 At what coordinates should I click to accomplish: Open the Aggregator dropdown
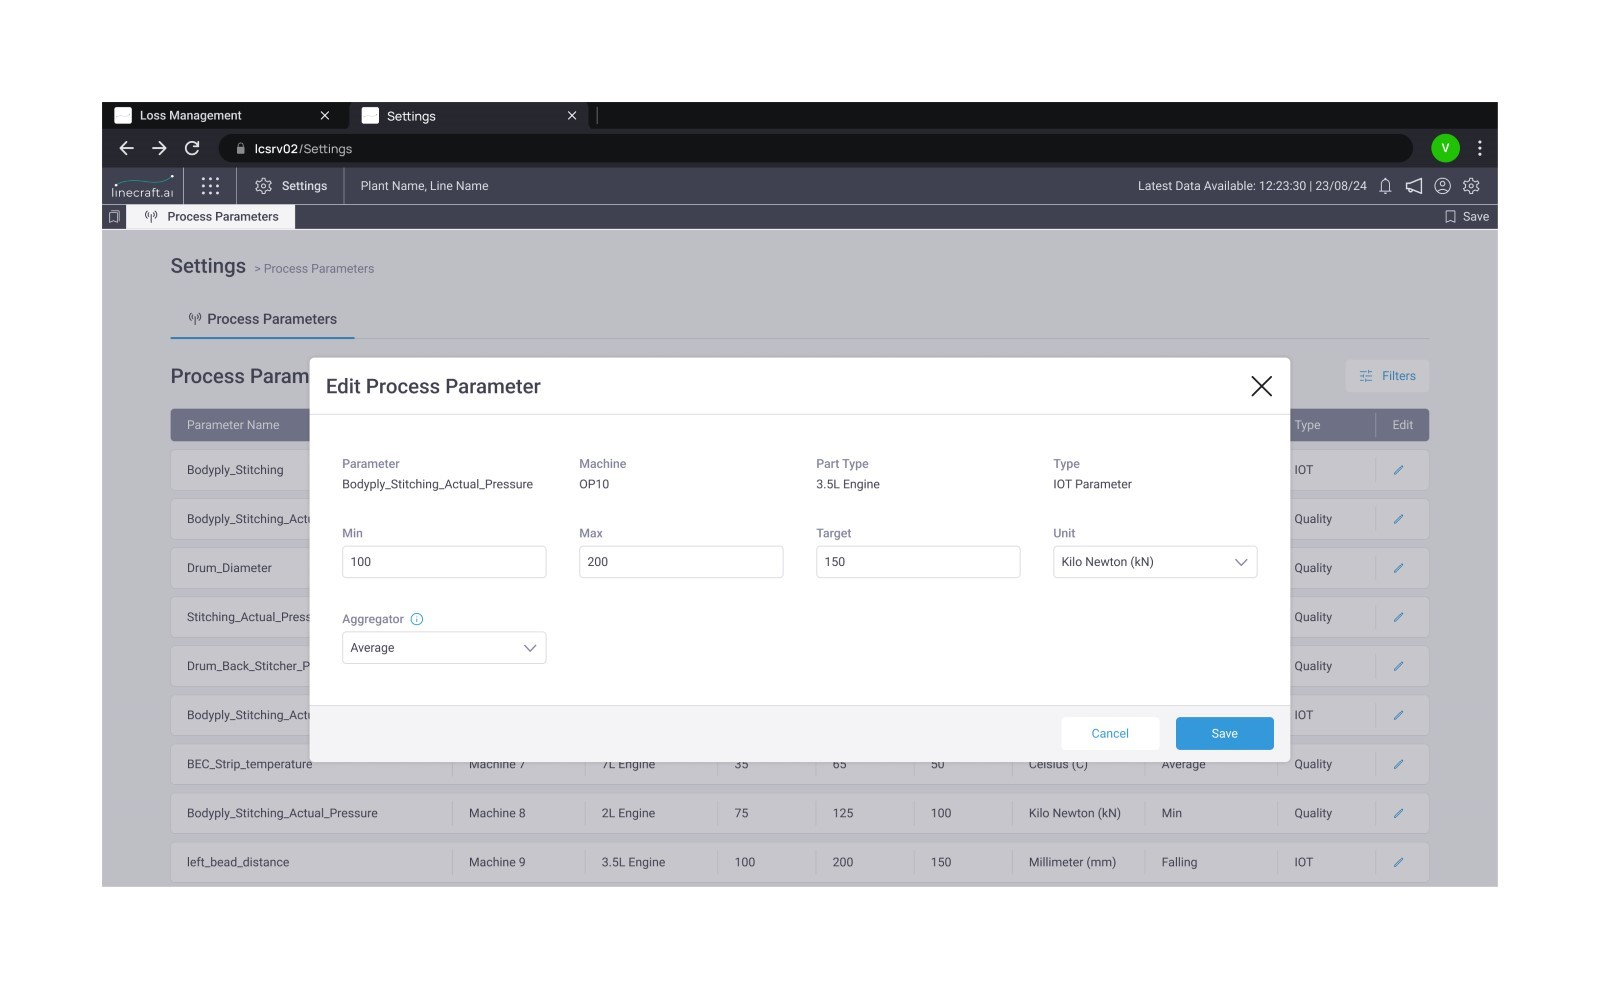[443, 648]
